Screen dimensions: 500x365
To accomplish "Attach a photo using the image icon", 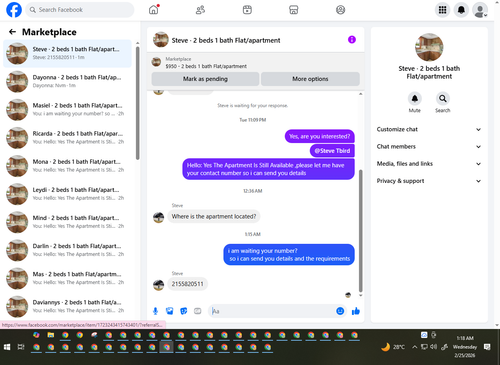I will (x=170, y=311).
